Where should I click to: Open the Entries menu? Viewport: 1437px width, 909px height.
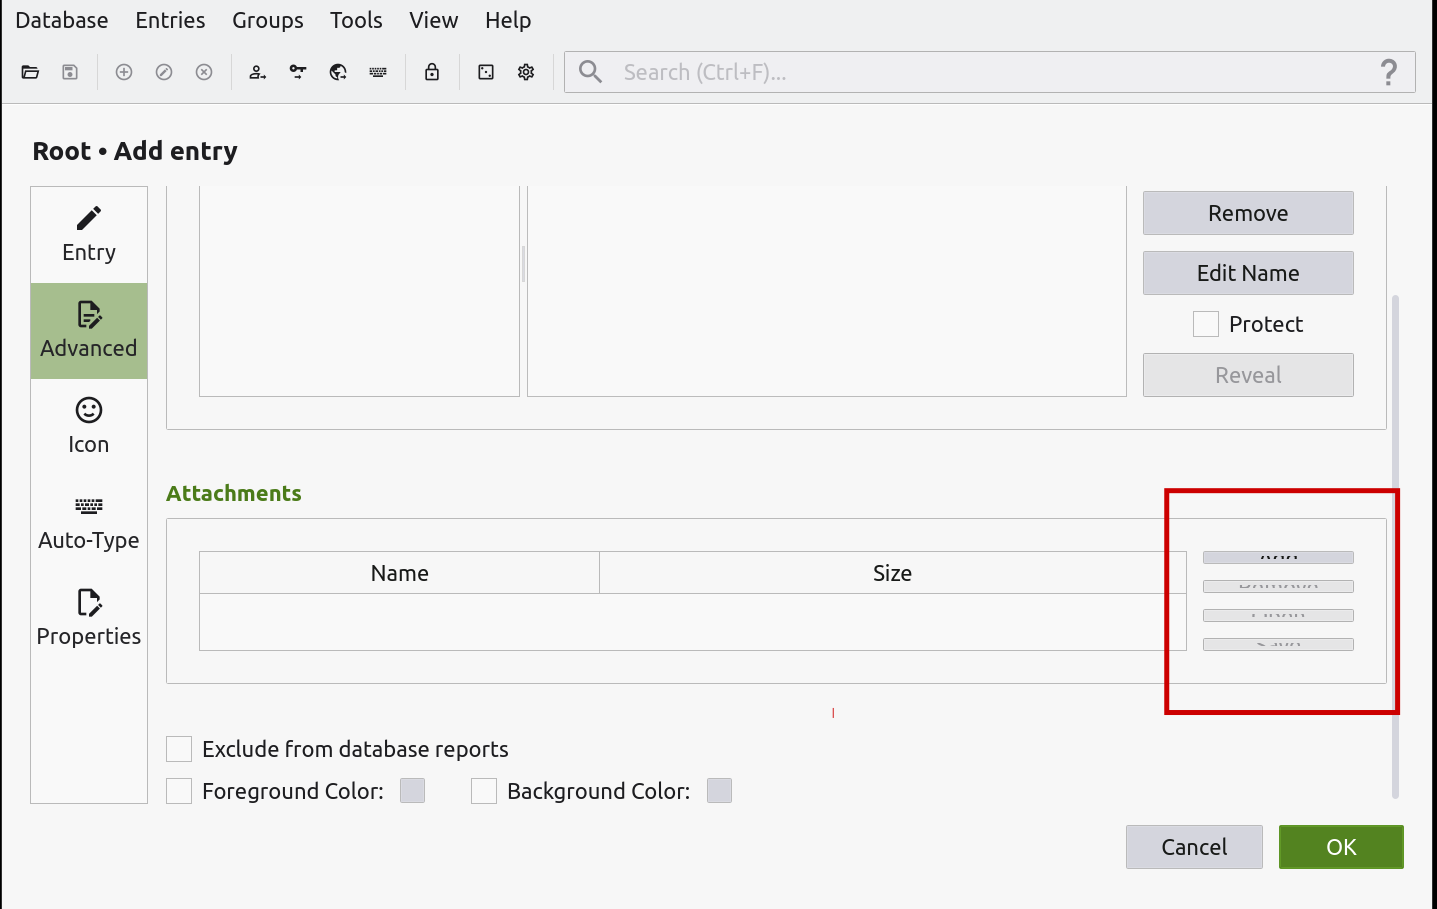click(169, 20)
